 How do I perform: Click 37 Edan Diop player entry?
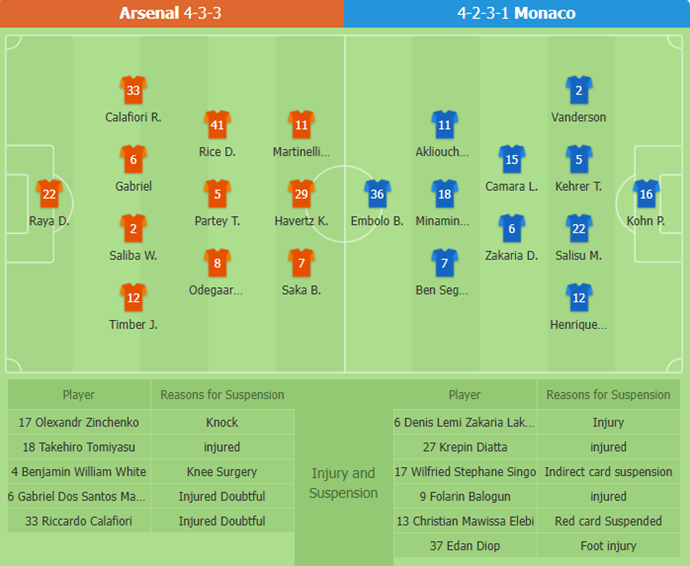tap(465, 545)
